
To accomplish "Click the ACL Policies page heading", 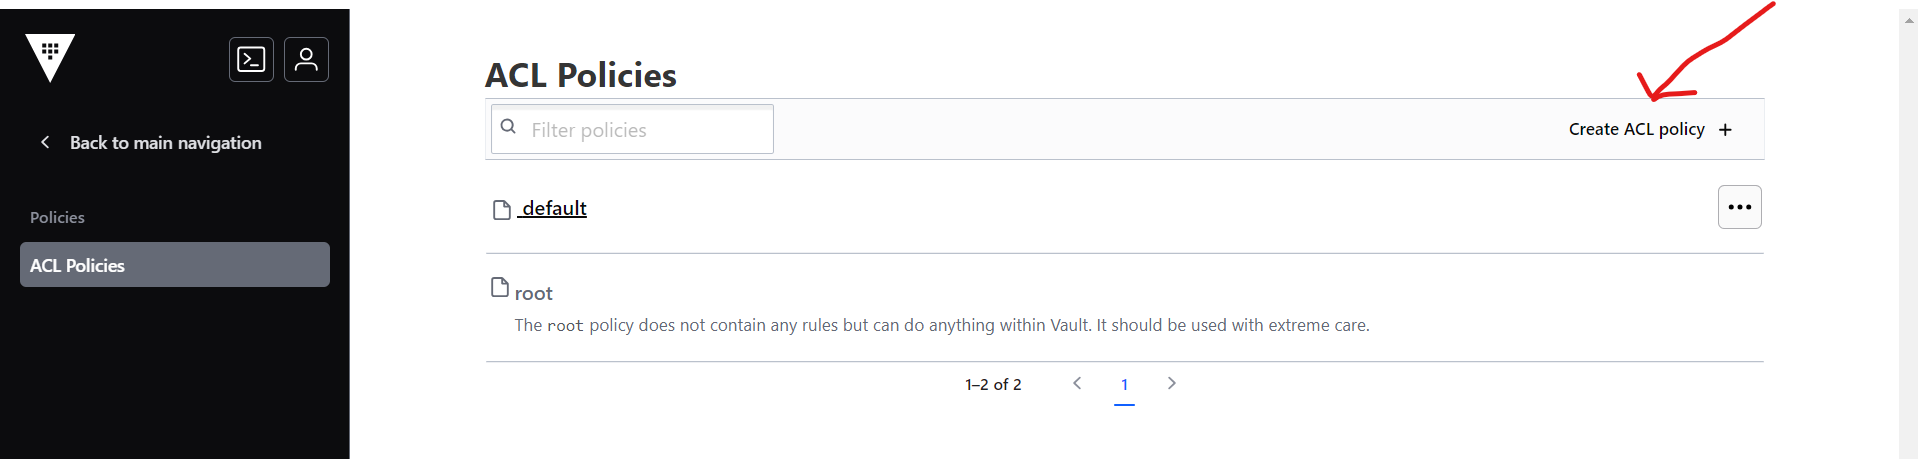I will point(581,75).
